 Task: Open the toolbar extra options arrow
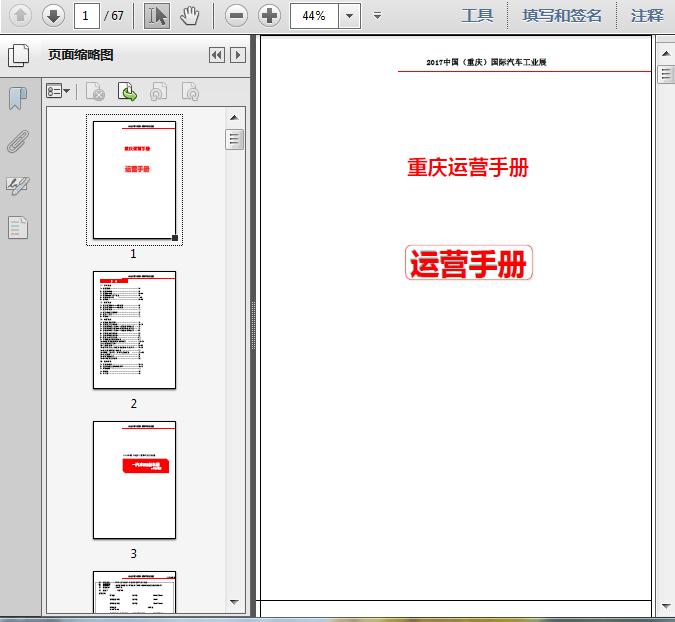[377, 16]
